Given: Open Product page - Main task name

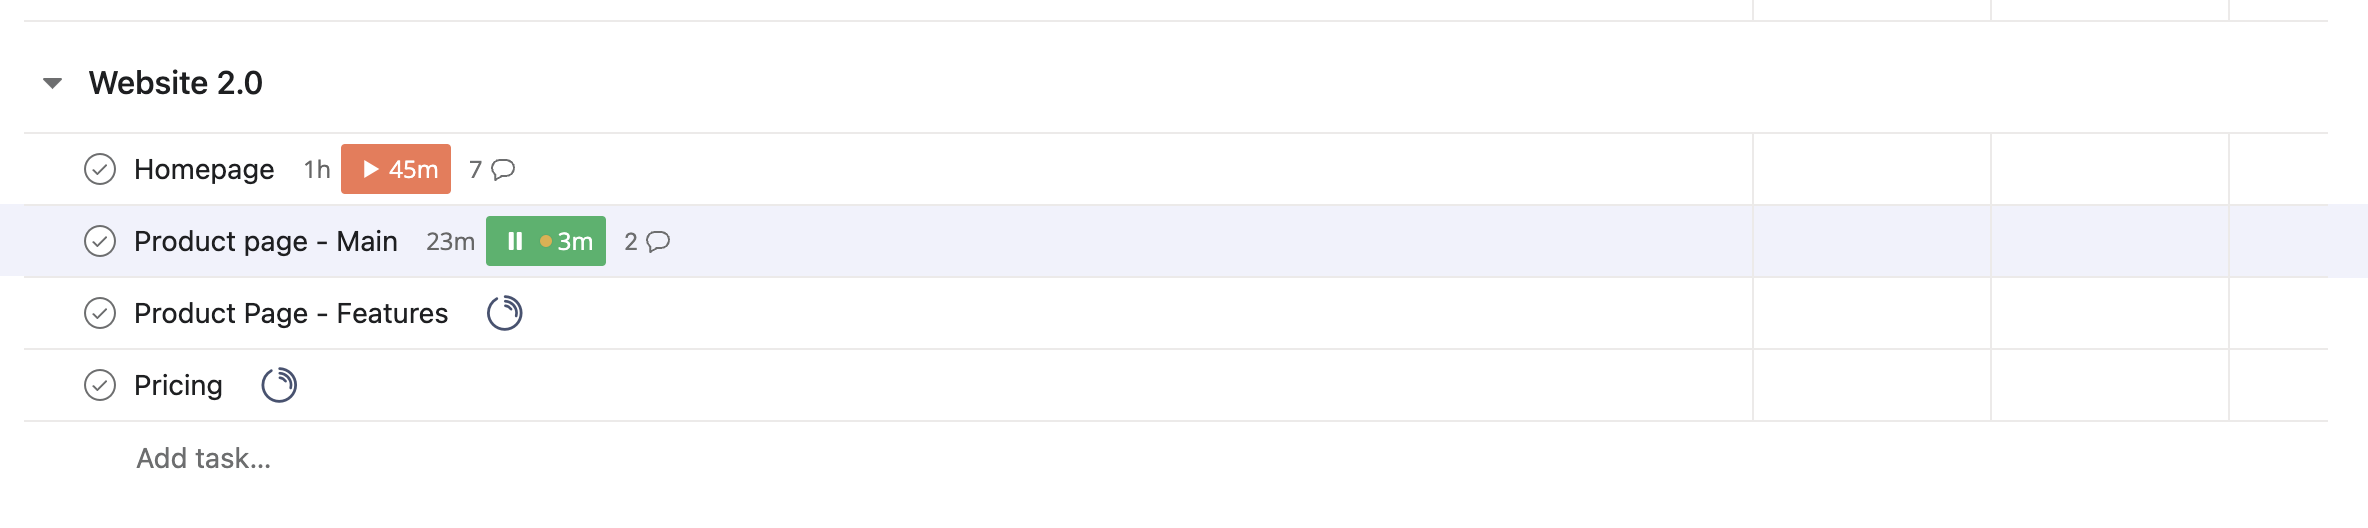Looking at the screenshot, I should click(x=266, y=241).
